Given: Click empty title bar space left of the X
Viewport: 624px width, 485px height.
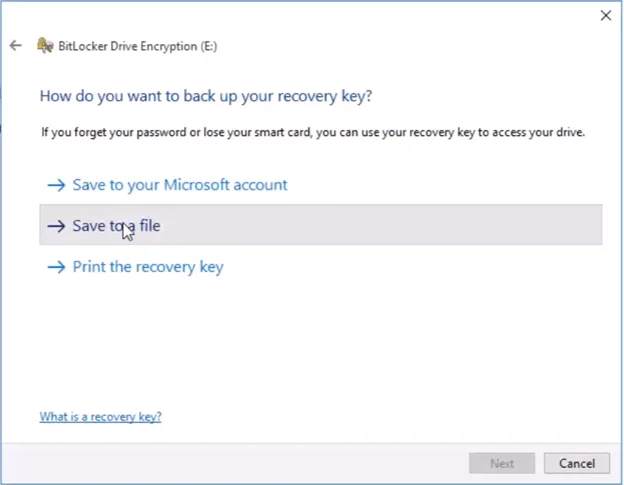Looking at the screenshot, I should (x=400, y=16).
